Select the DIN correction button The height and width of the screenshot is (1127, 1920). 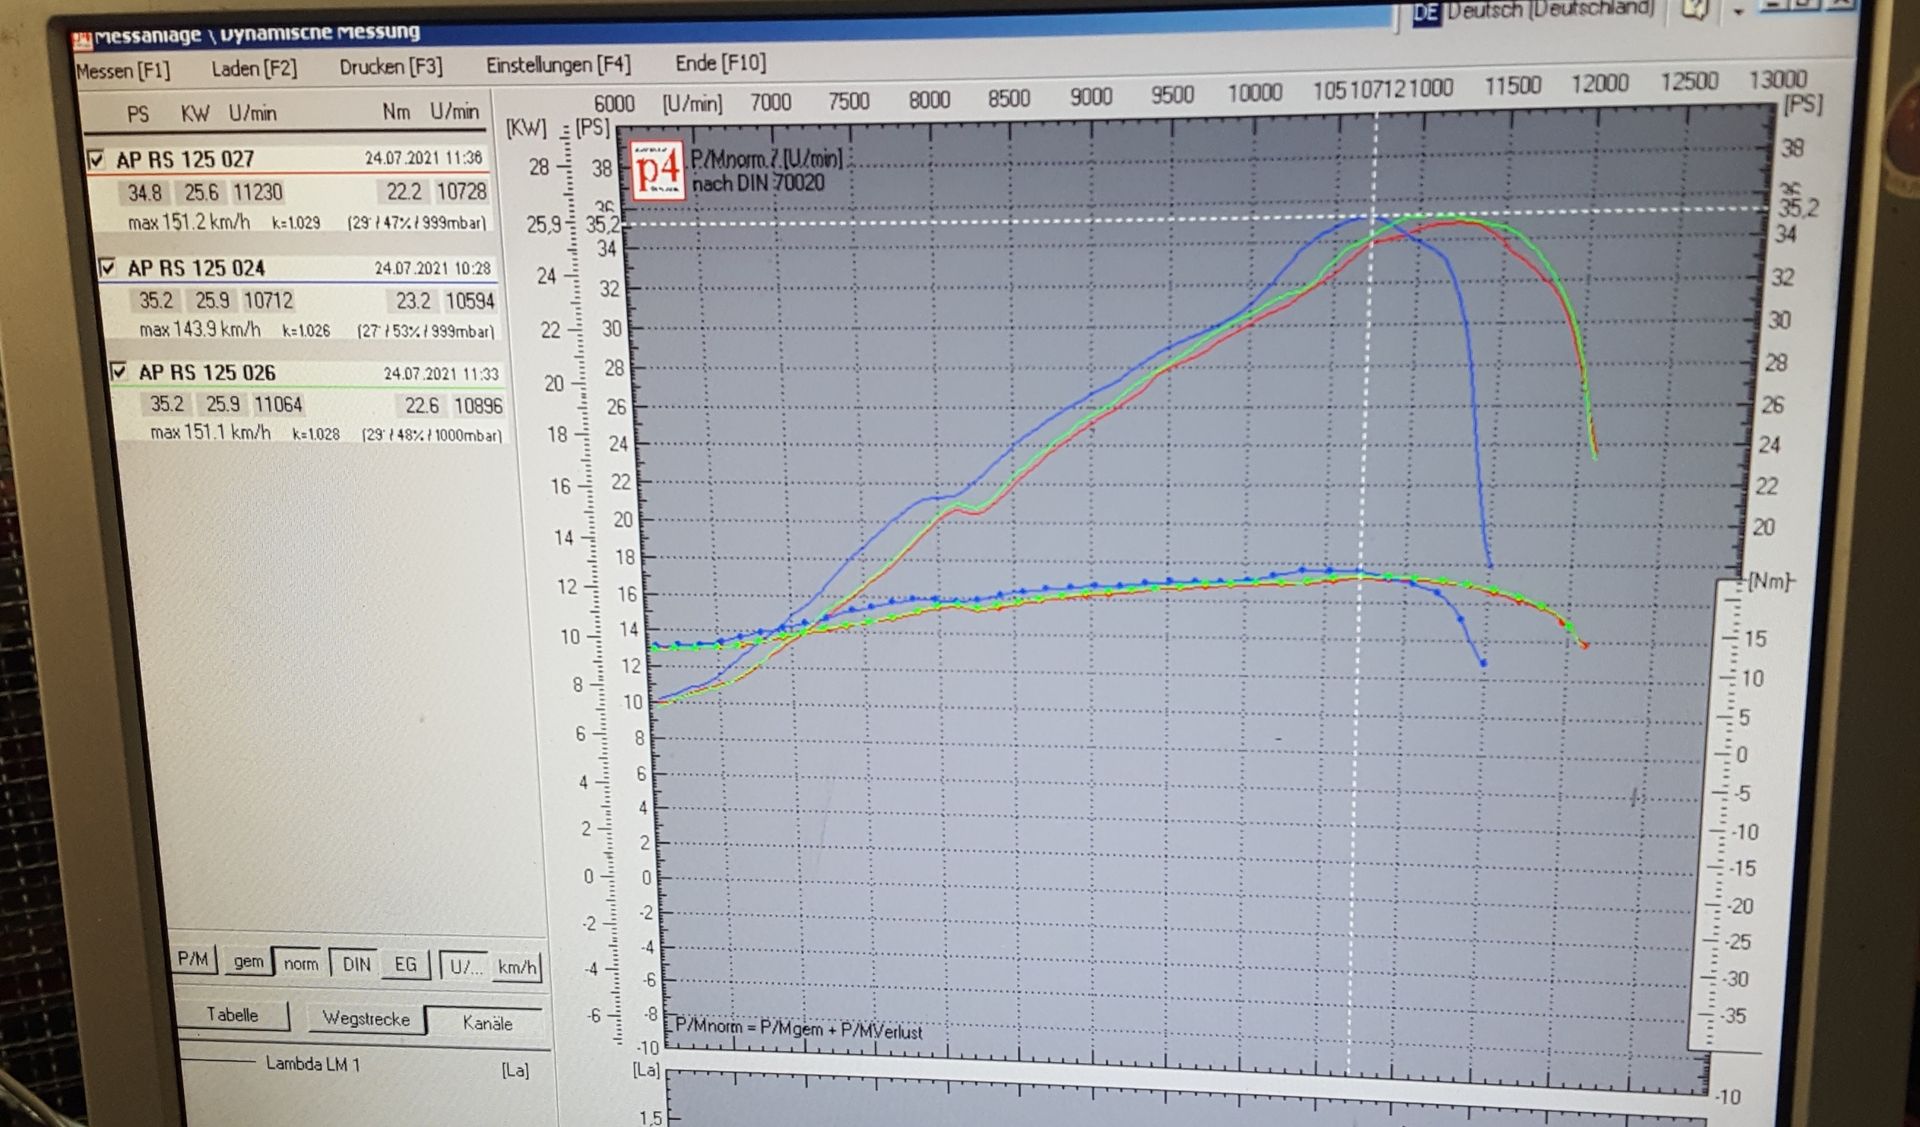(x=356, y=964)
